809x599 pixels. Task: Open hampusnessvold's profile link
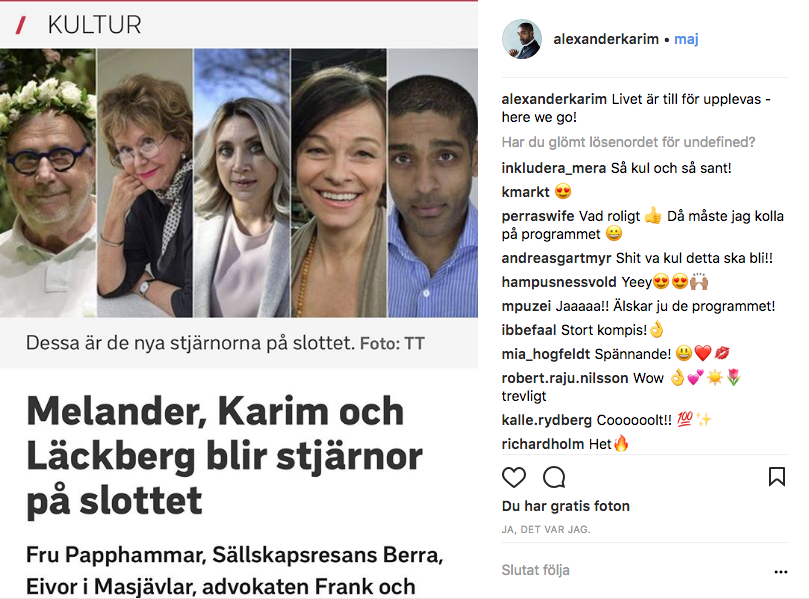pos(559,282)
